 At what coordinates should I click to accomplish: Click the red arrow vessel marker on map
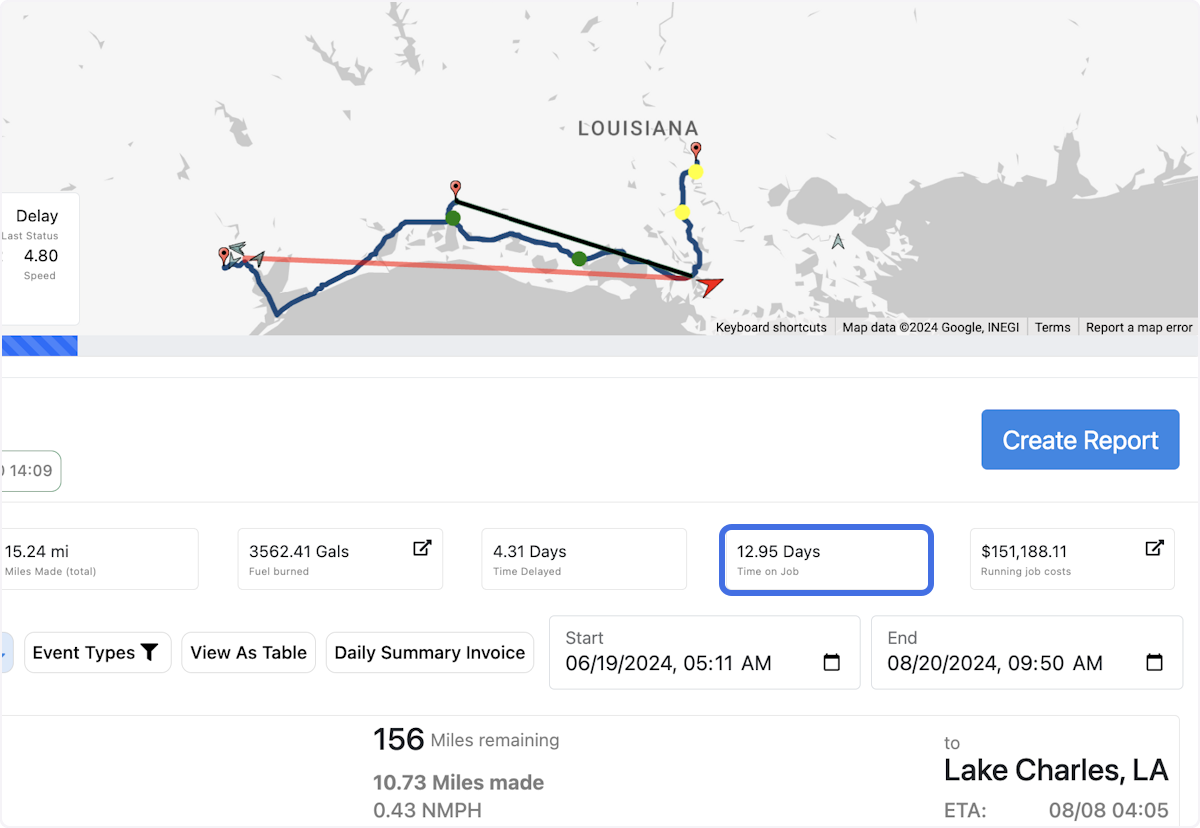(709, 287)
